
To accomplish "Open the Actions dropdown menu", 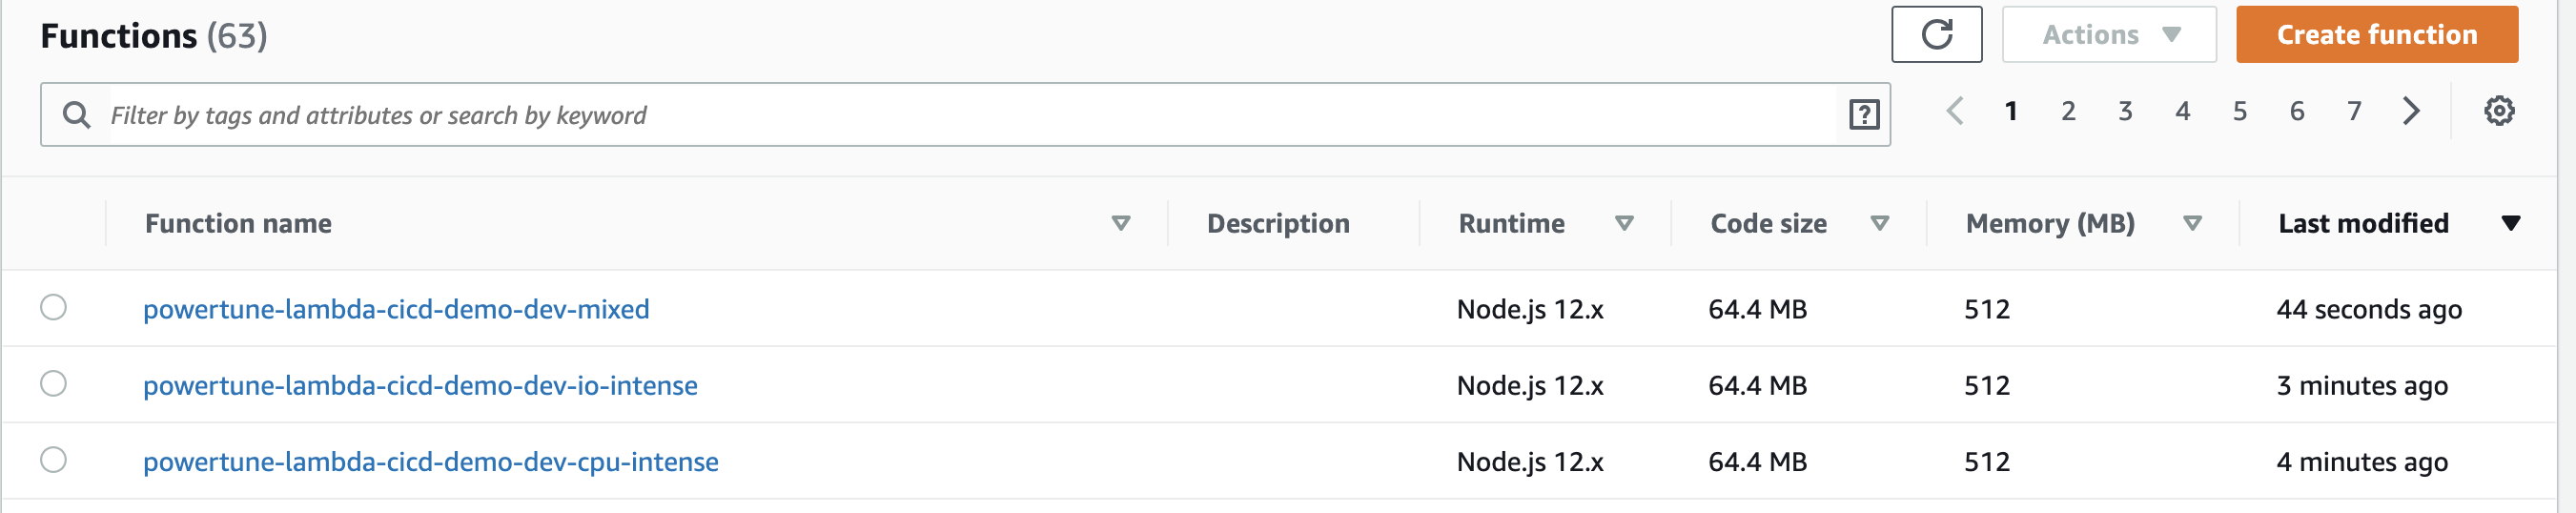I will pos(2108,35).
